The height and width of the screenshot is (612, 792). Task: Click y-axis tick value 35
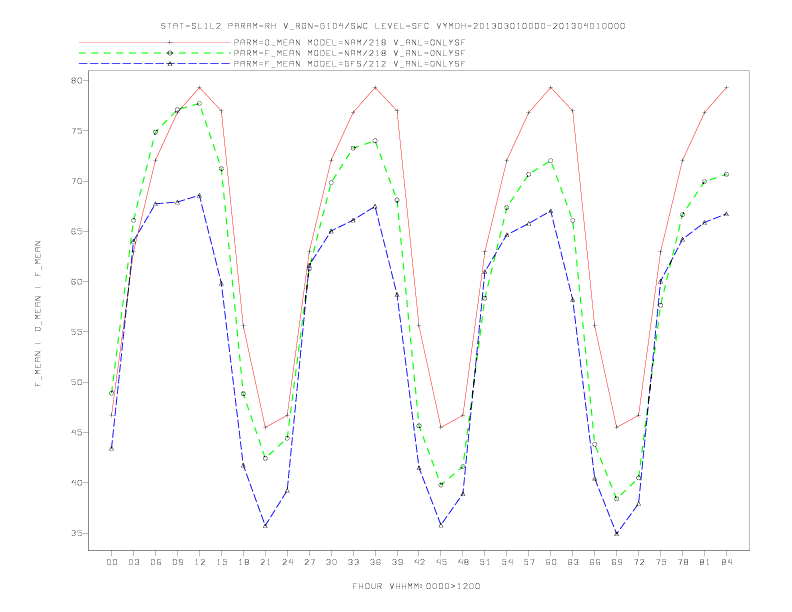pyautogui.click(x=76, y=533)
